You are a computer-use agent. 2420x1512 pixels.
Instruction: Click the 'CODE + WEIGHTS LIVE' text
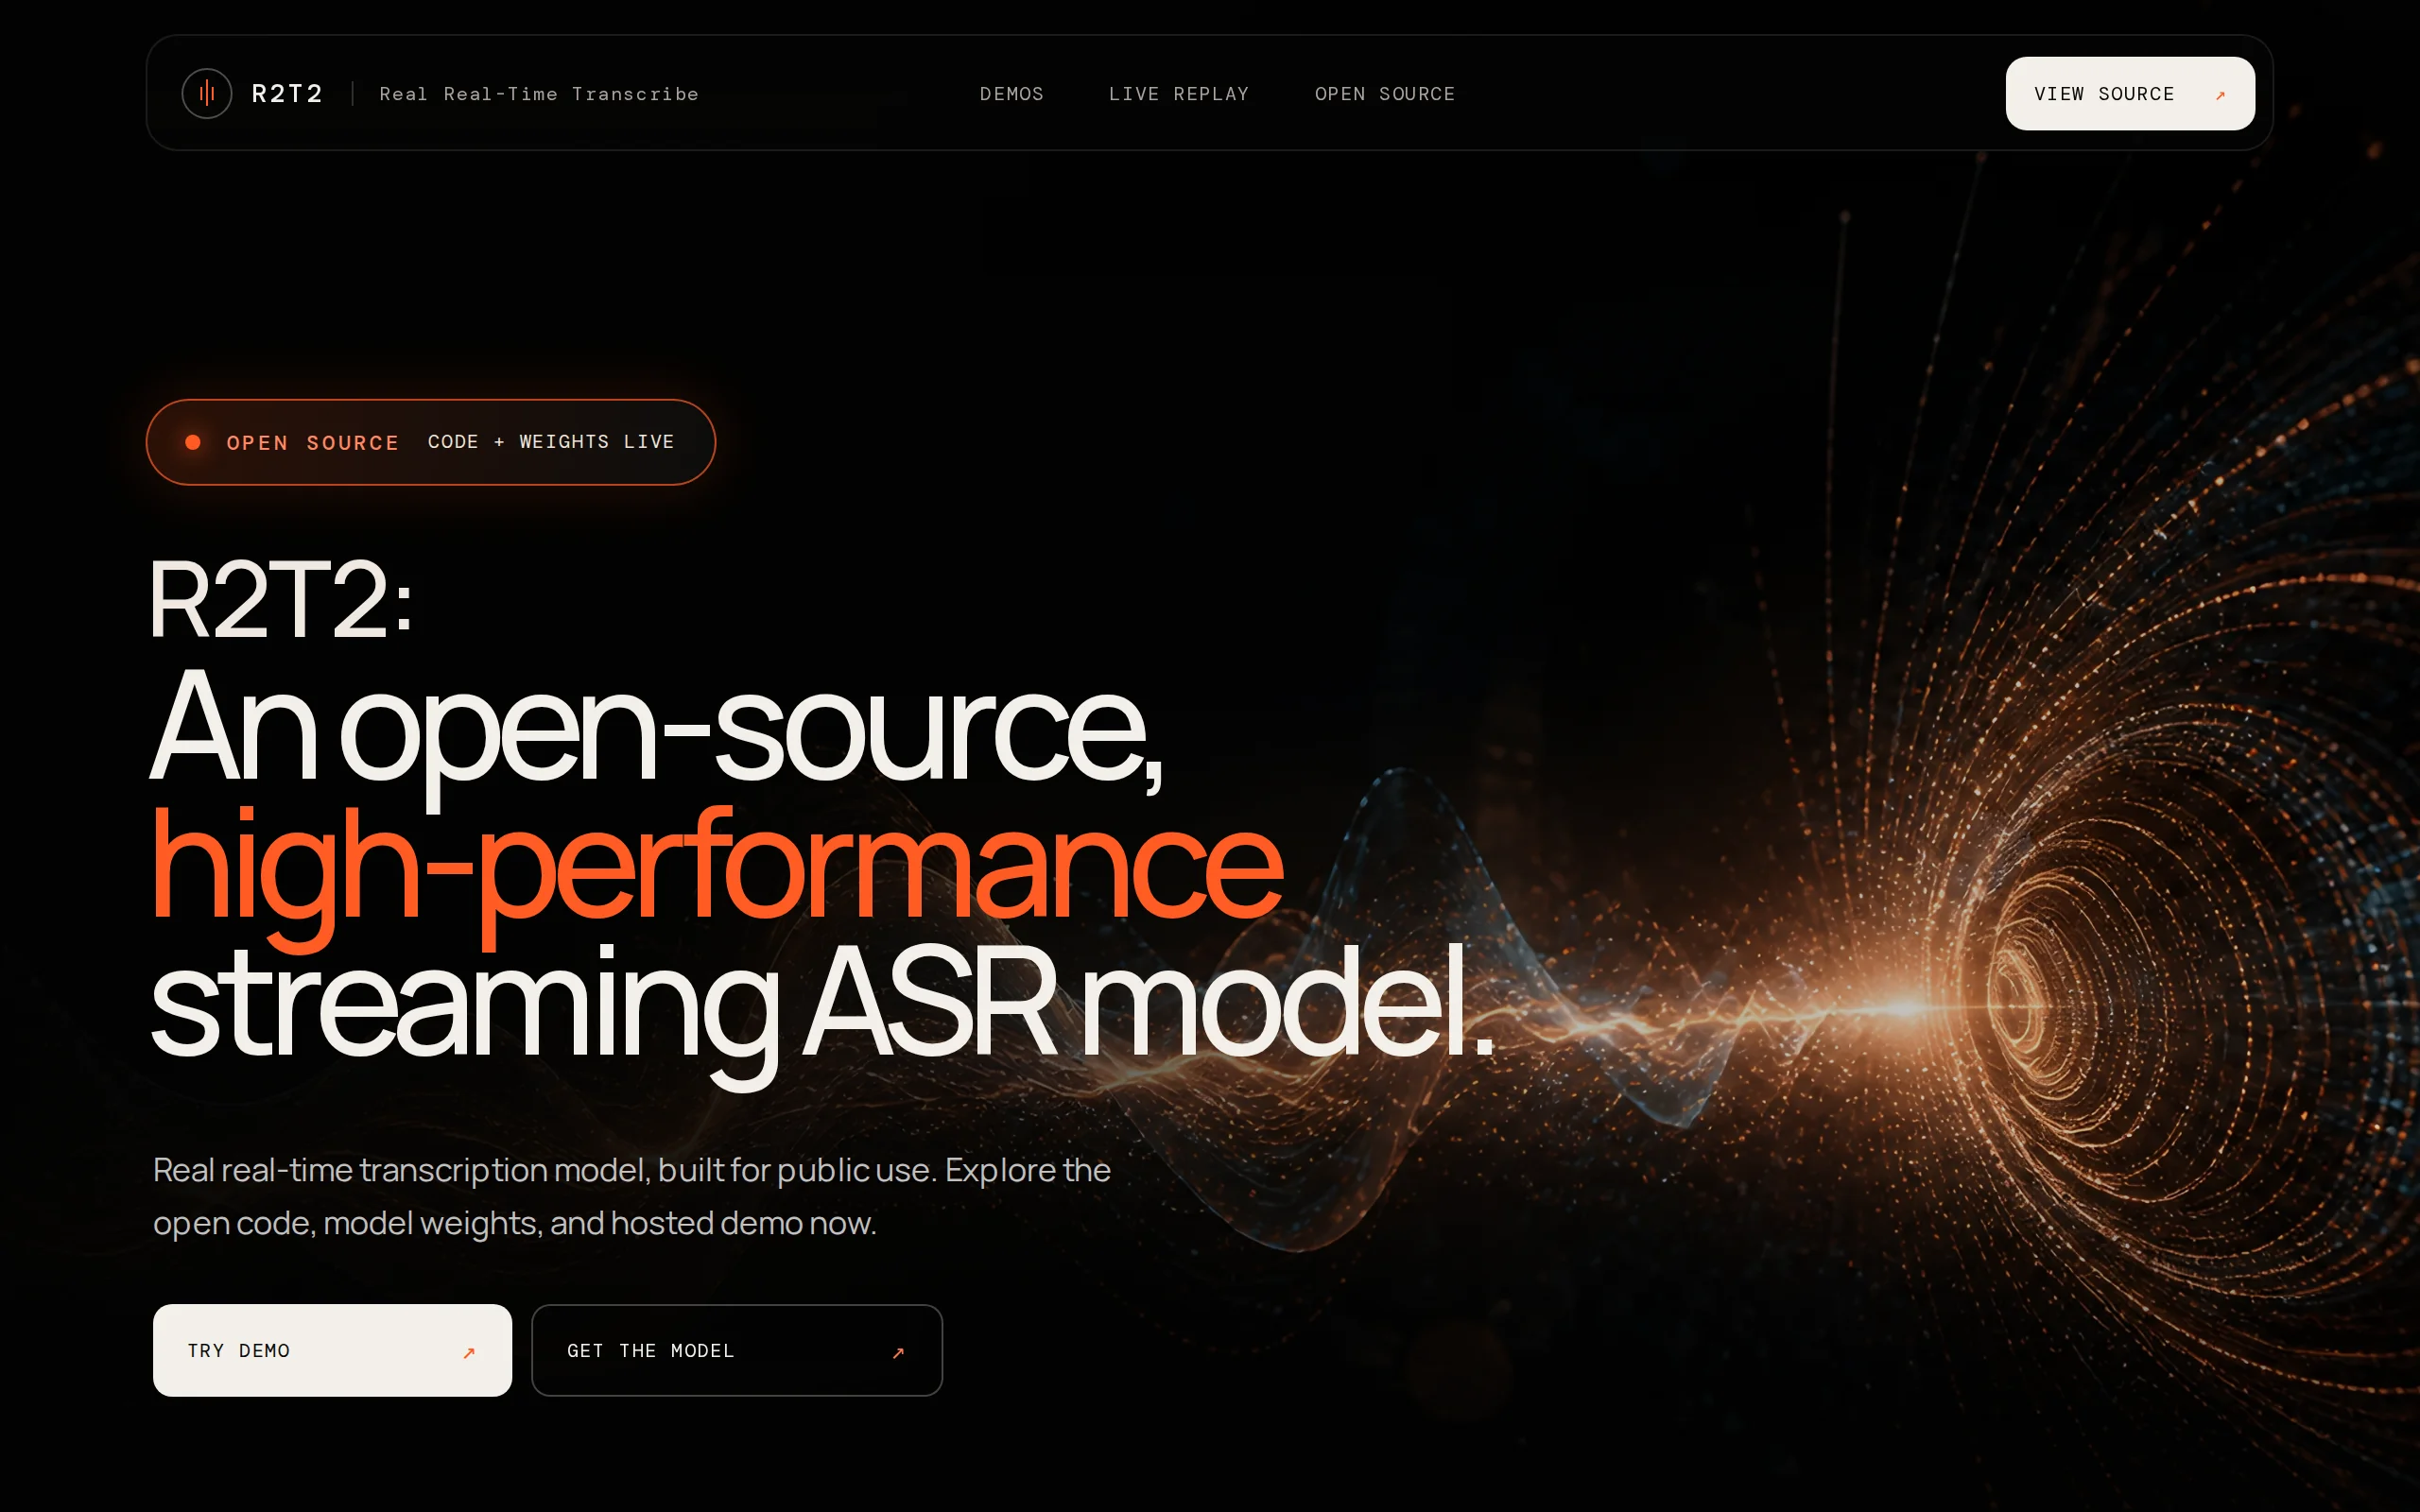[x=551, y=442]
